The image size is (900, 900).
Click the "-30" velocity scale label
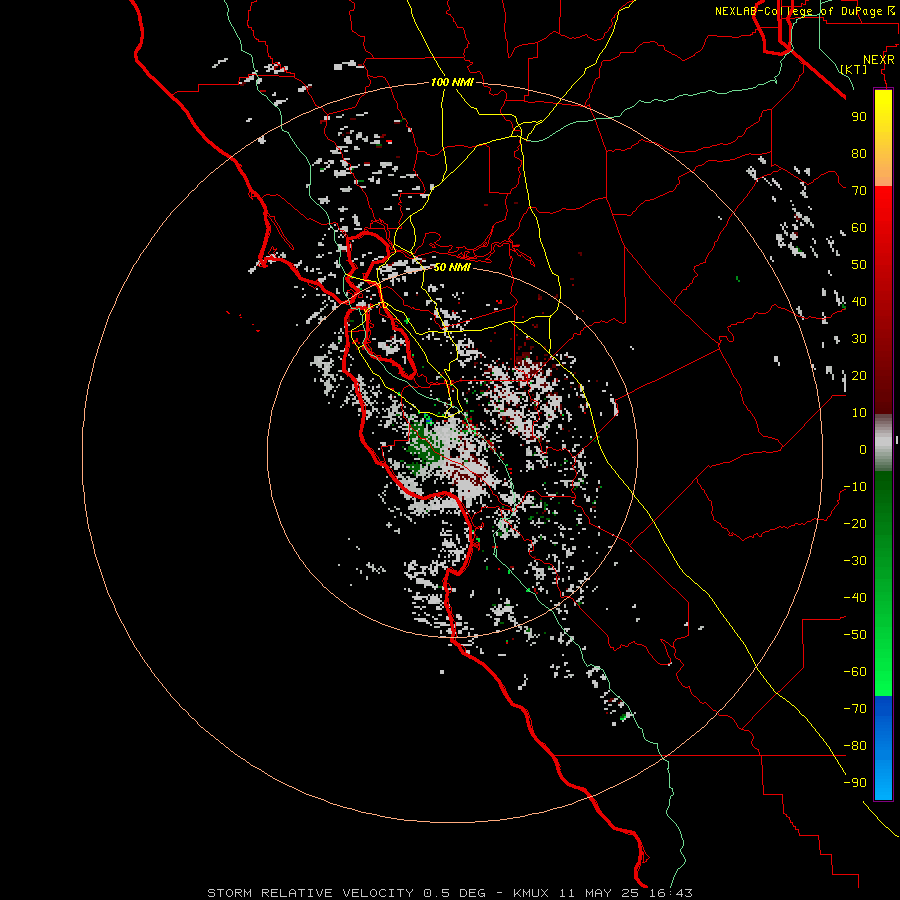coord(855,561)
